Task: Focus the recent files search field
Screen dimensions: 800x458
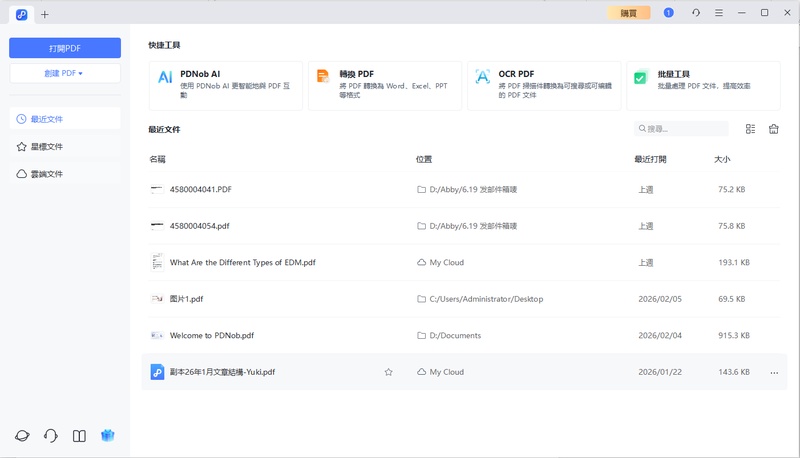Action: (x=681, y=129)
